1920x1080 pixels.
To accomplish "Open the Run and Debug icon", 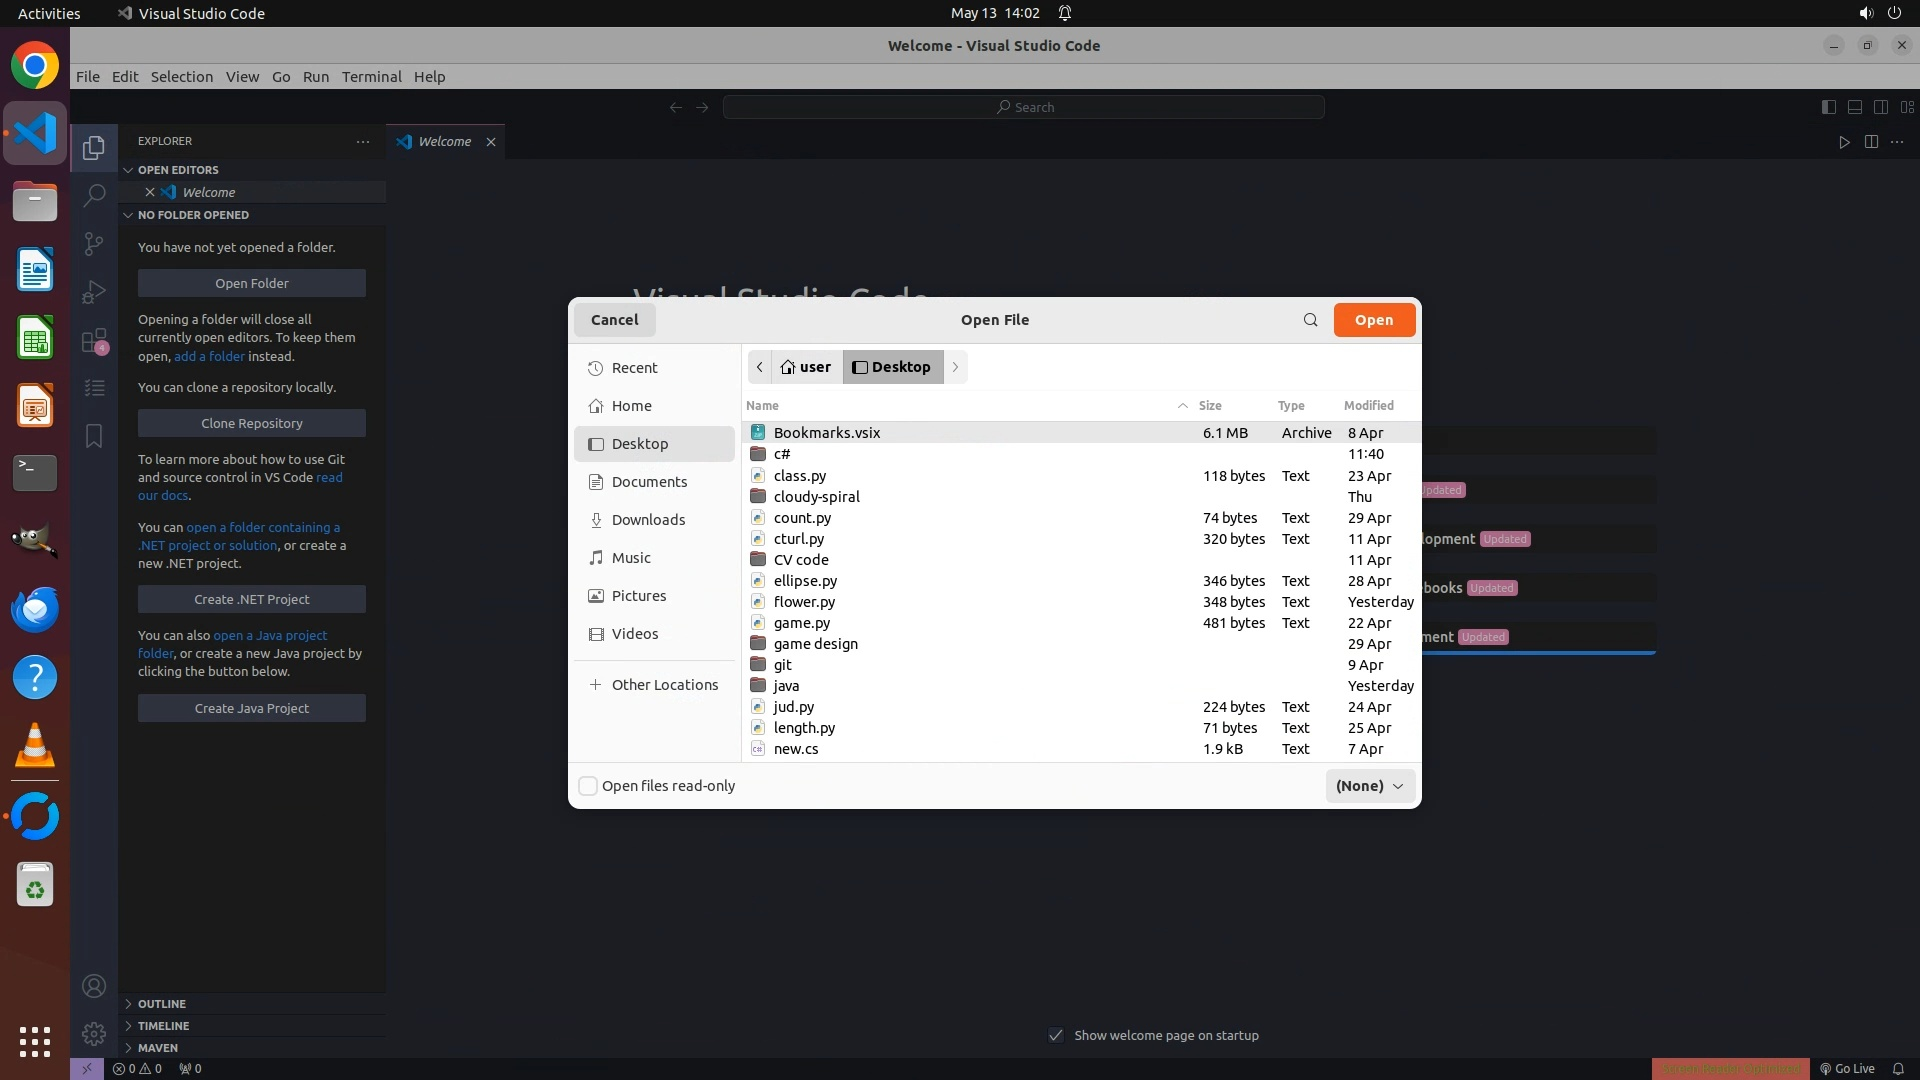I will pos(94,292).
